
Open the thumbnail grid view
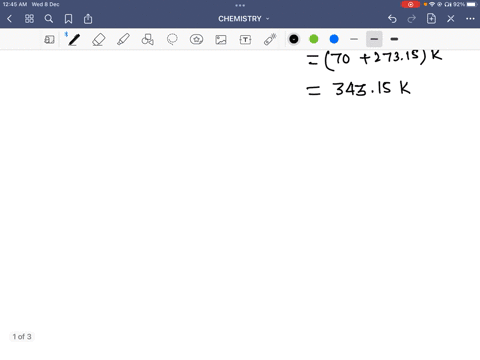29,19
